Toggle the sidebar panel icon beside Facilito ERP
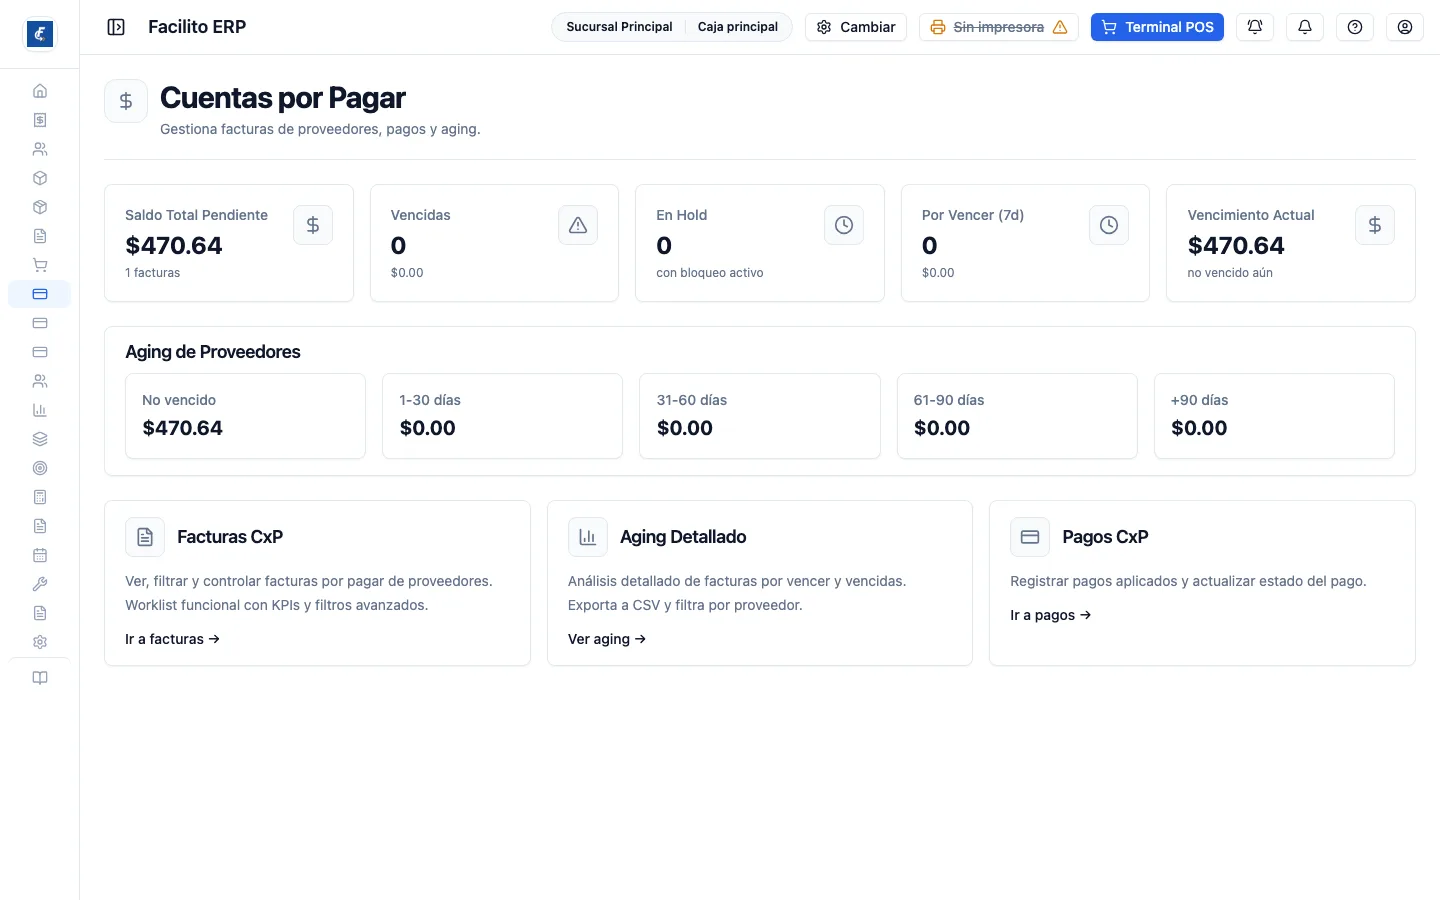Viewport: 1440px width, 900px height. [x=116, y=27]
